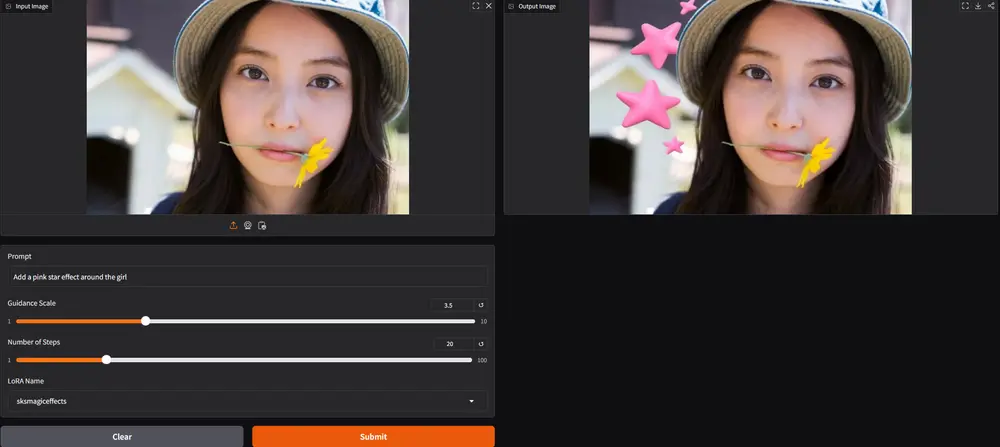Click the Guidance Scale slider handle
The height and width of the screenshot is (447, 1000).
coord(145,321)
